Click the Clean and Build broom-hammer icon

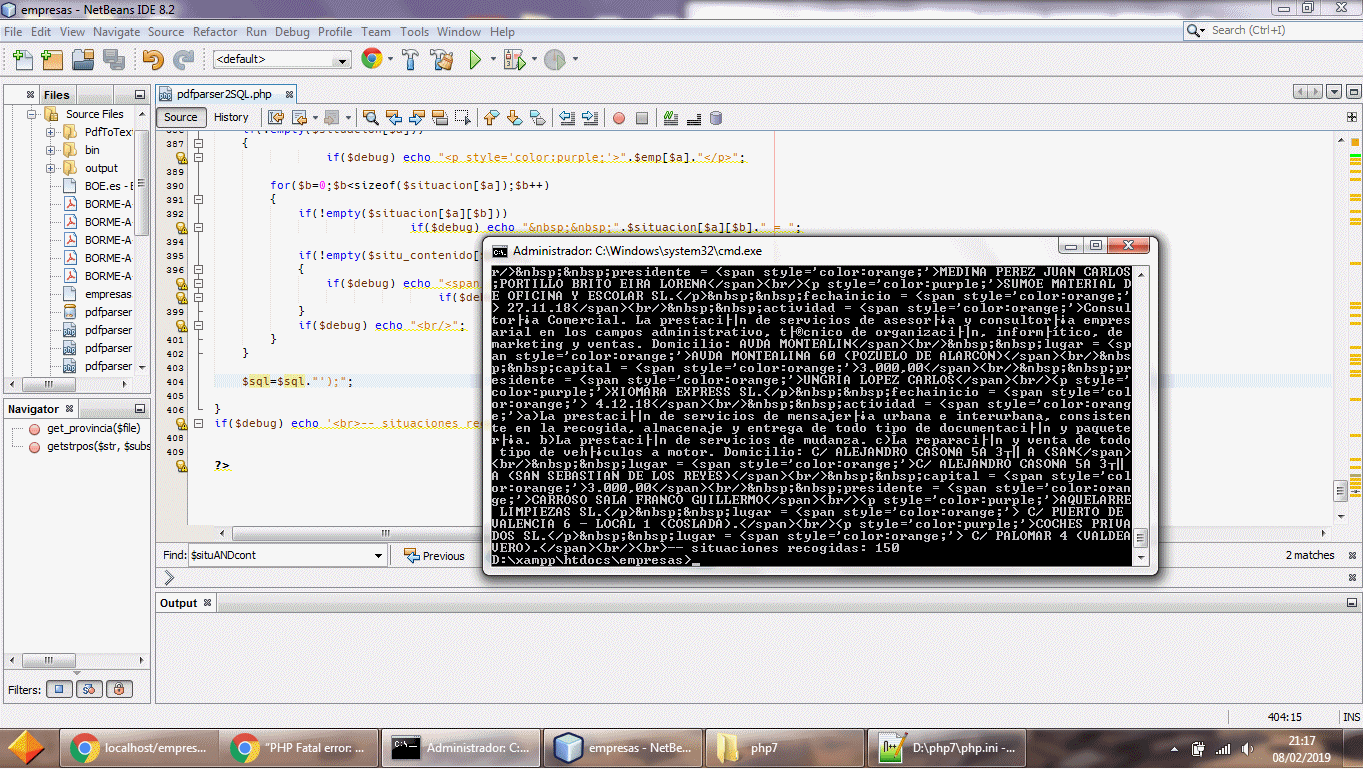(x=441, y=60)
